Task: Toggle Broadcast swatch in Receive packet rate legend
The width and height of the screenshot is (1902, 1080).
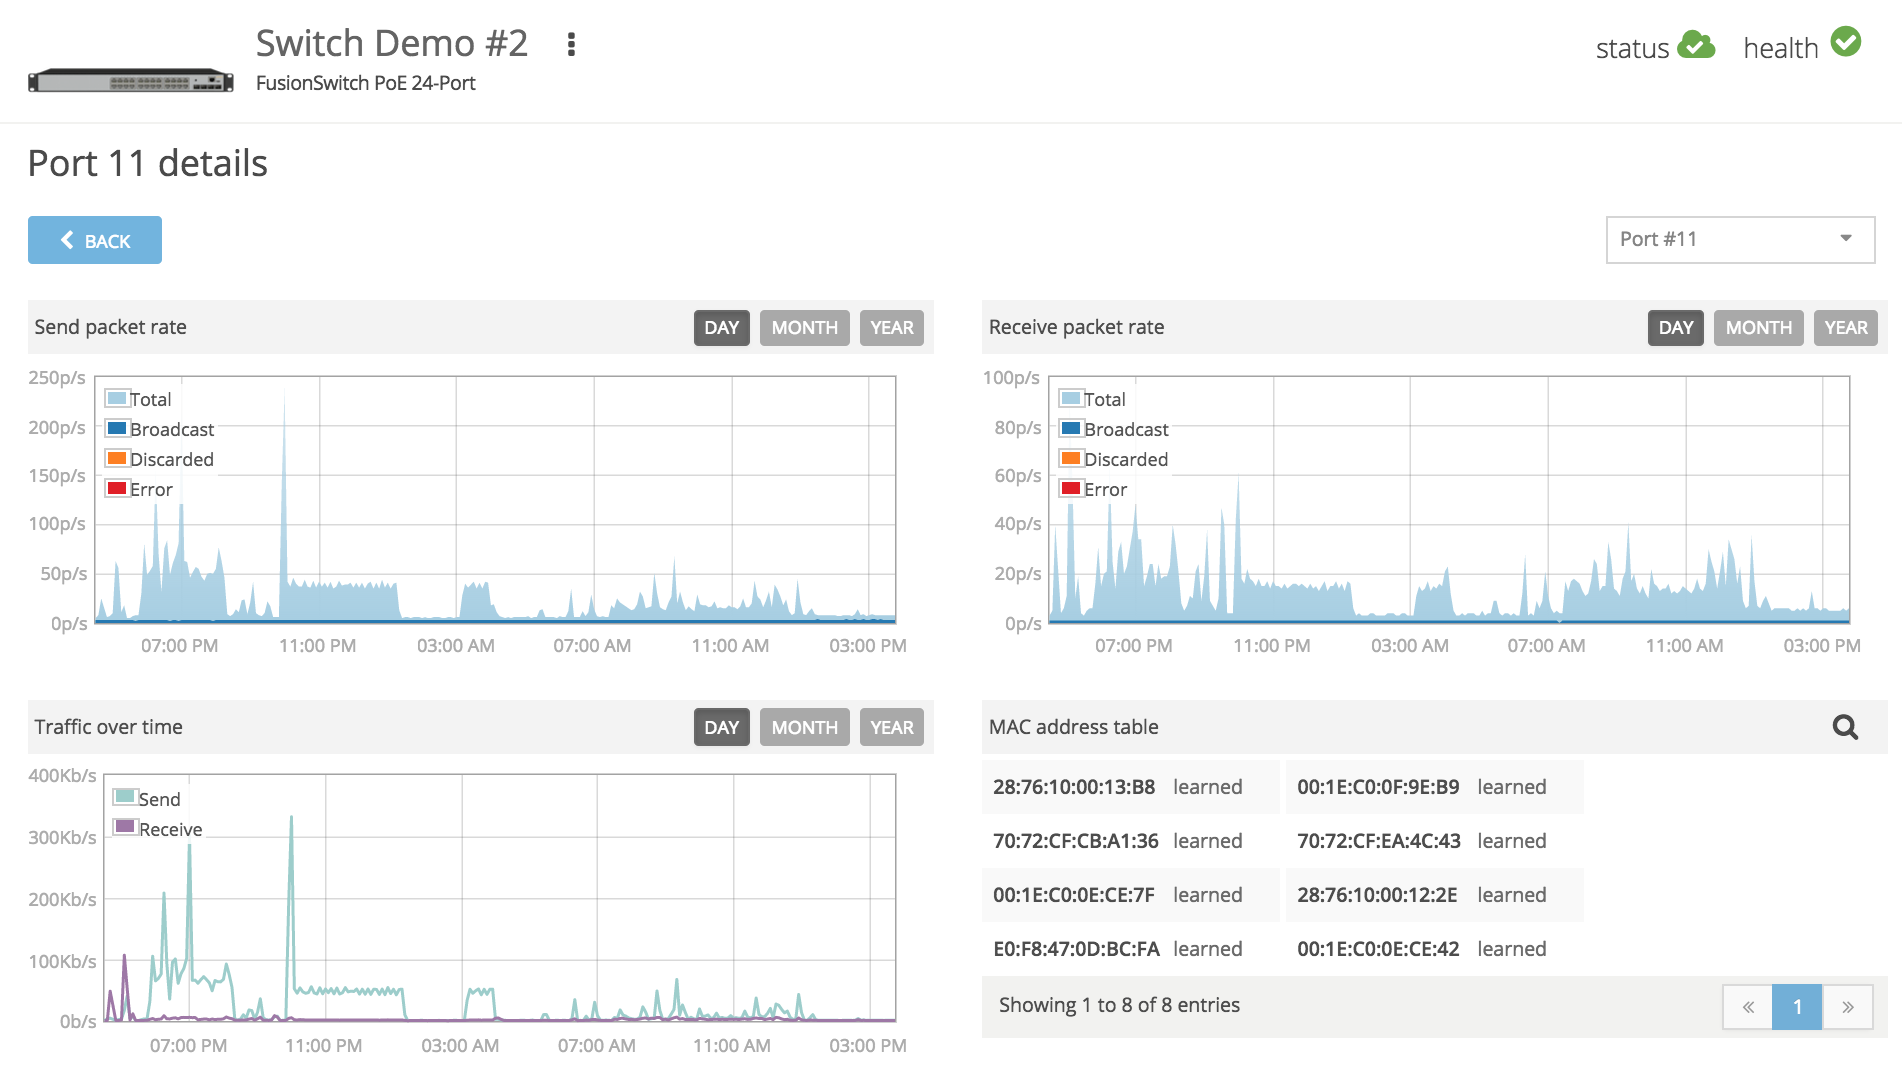Action: [x=1071, y=428]
